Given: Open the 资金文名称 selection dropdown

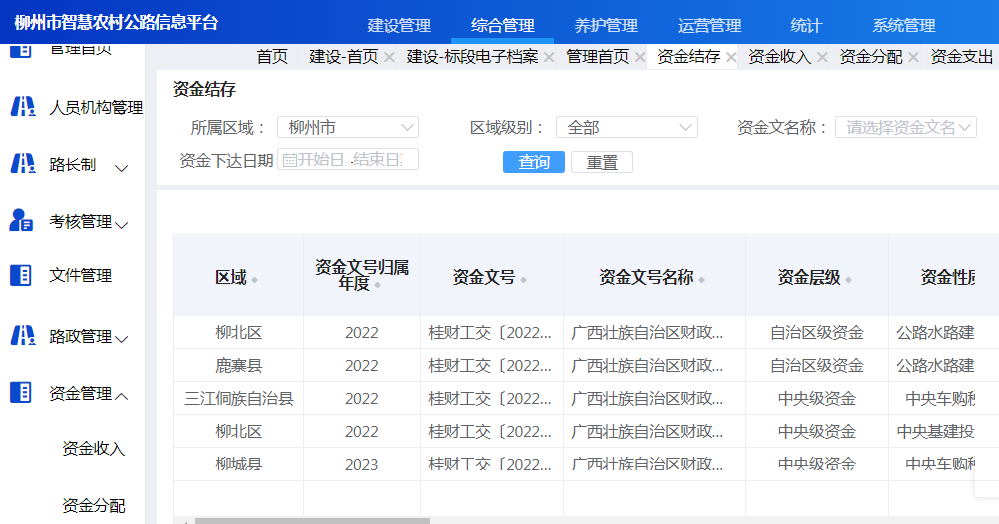Looking at the screenshot, I should pos(905,128).
